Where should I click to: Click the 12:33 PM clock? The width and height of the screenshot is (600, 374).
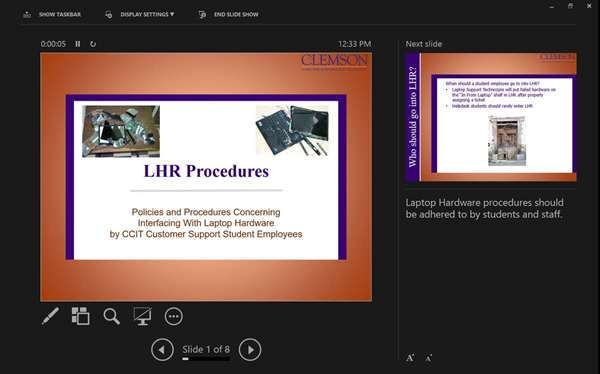pos(354,44)
